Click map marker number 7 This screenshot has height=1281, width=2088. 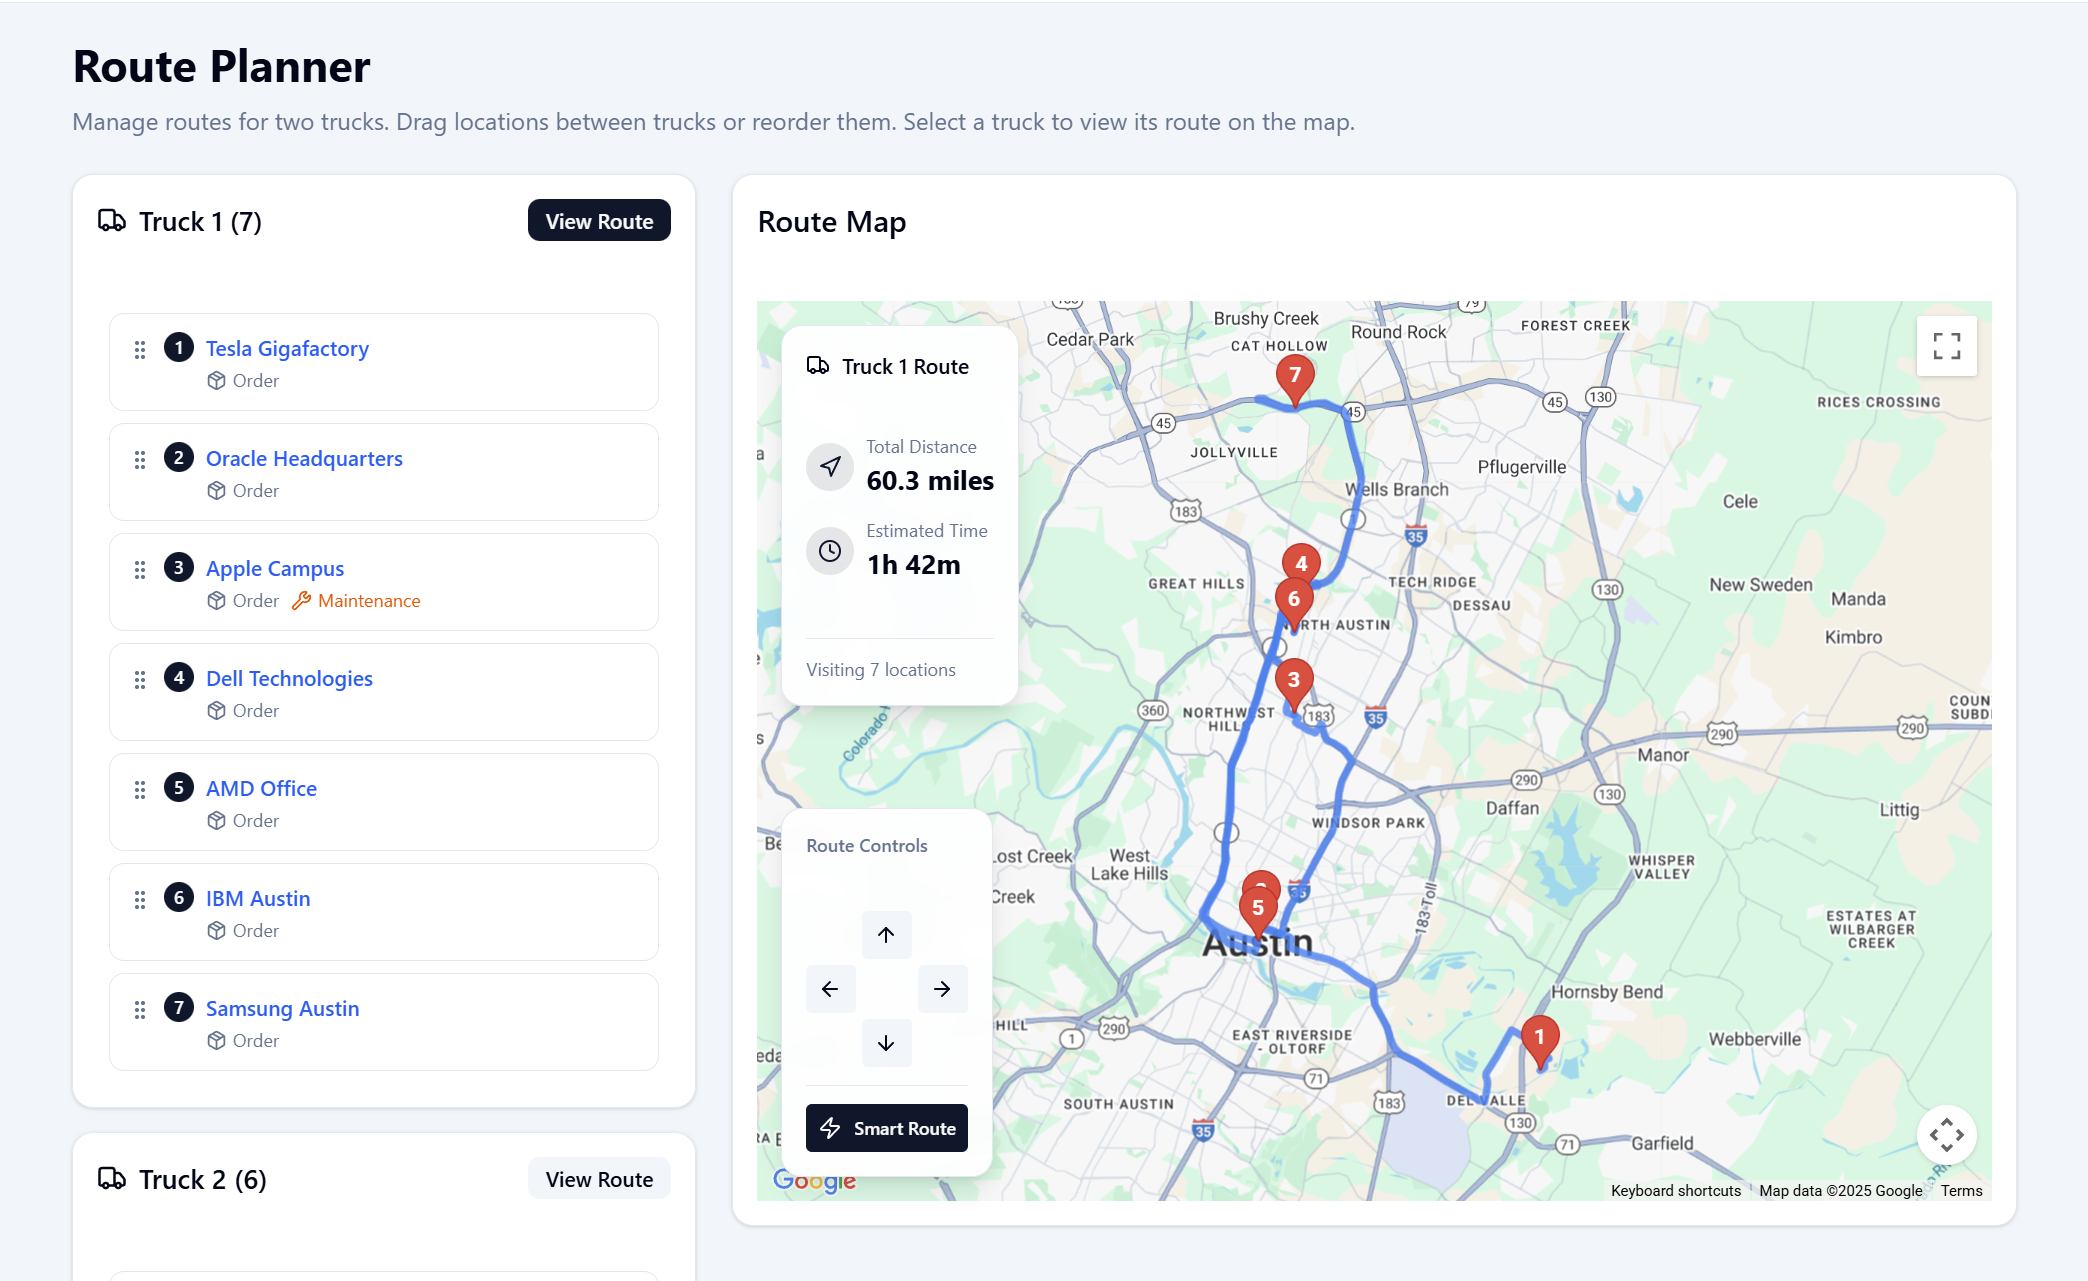tap(1295, 377)
